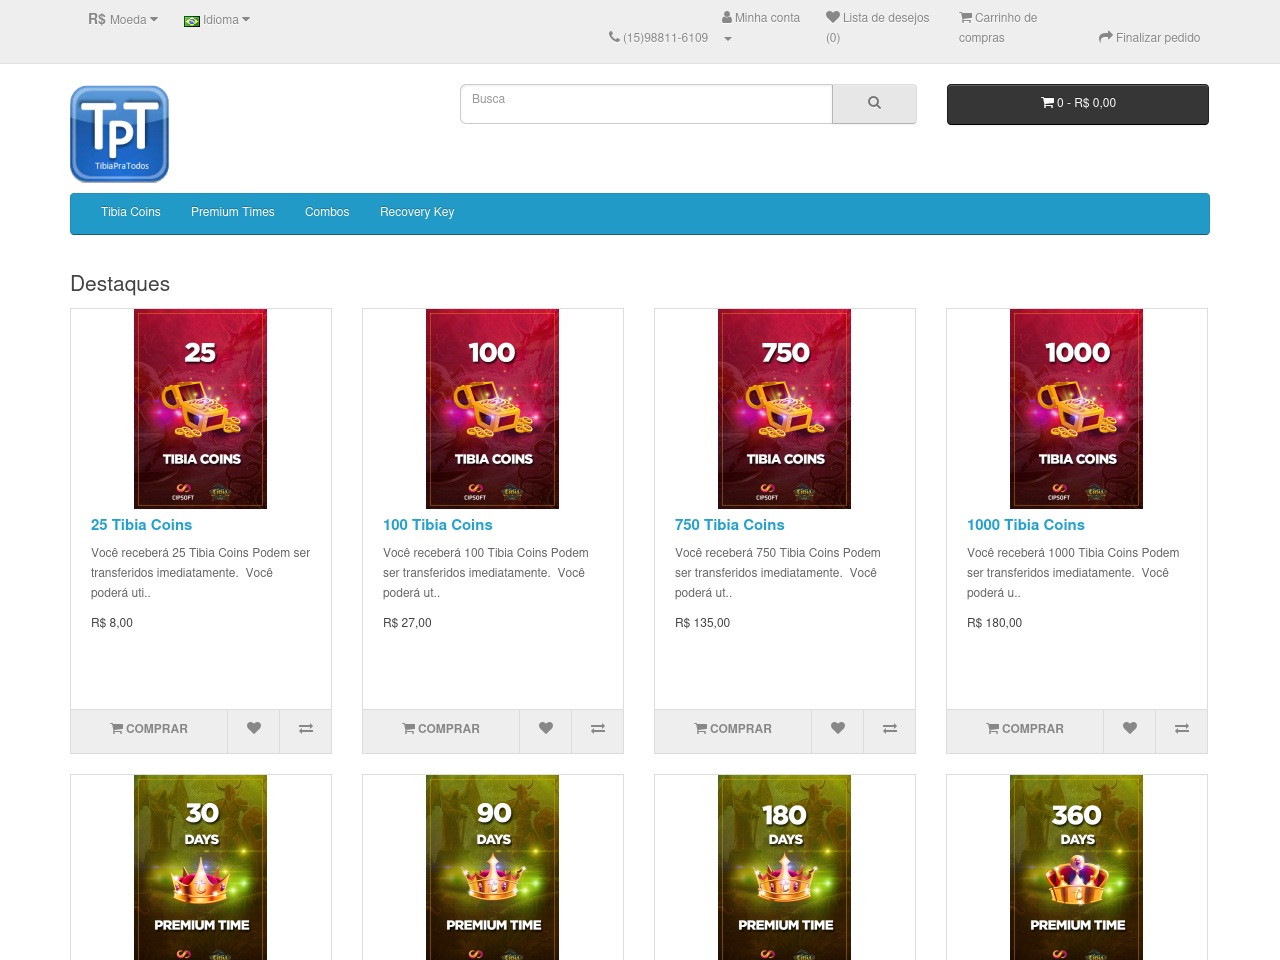Click the Destaques heading
1280x960 pixels.
pyautogui.click(x=120, y=284)
